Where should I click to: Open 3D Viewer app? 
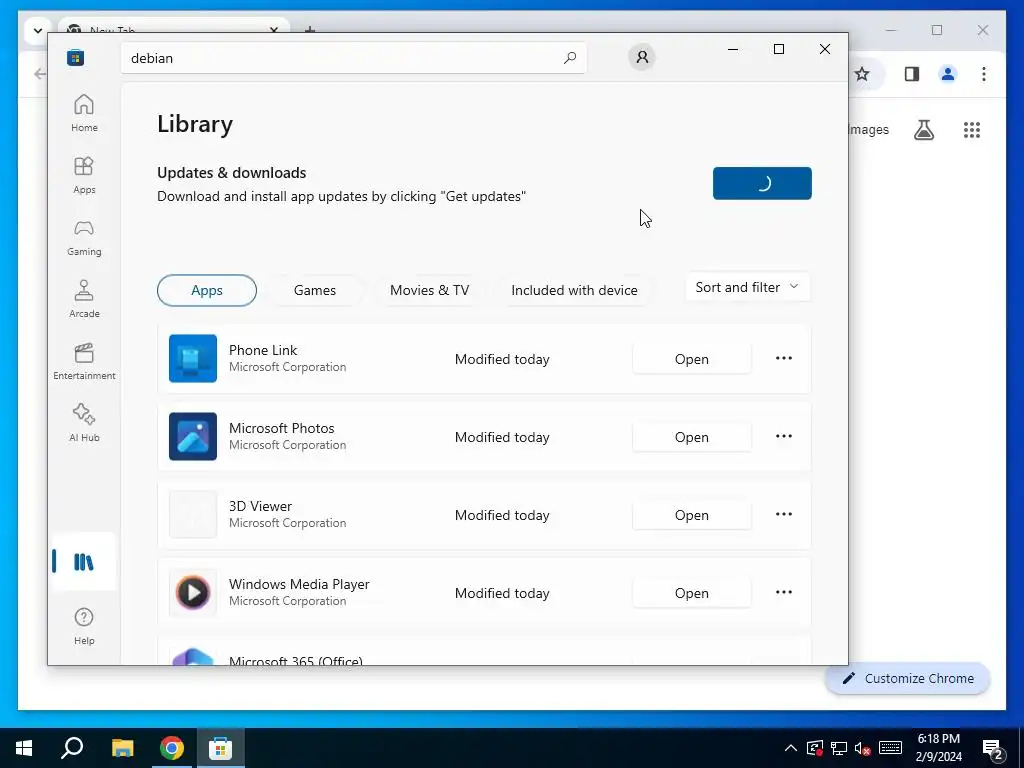[692, 515]
